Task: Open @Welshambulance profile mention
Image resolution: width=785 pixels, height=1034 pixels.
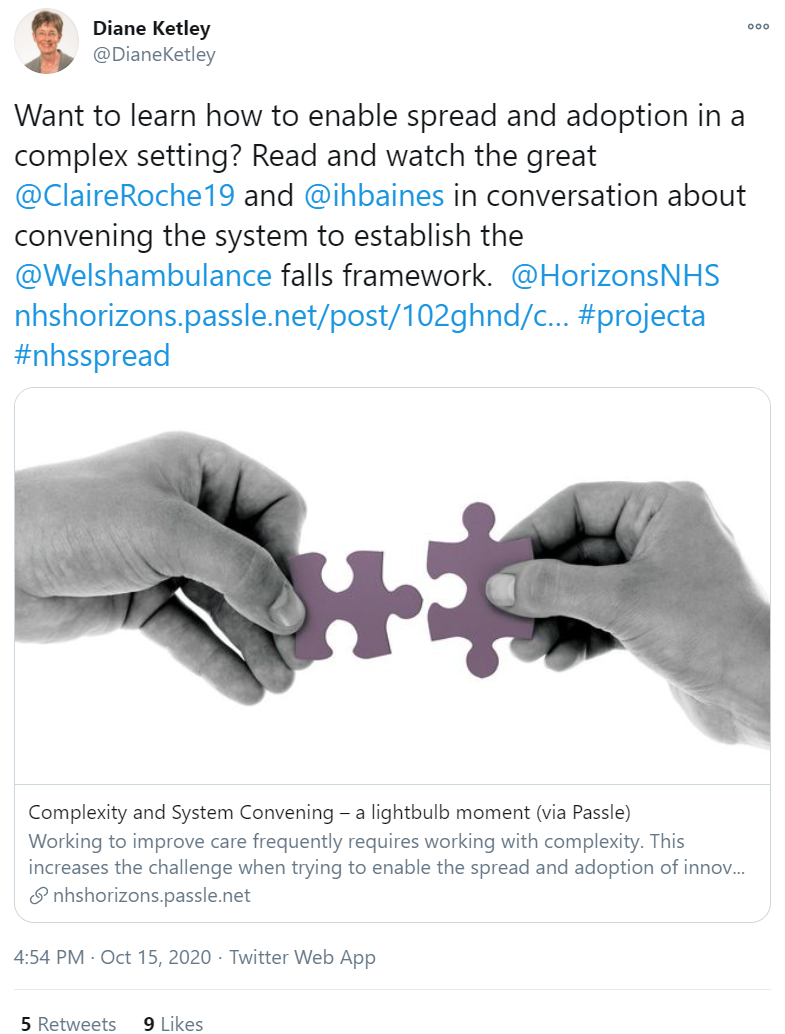Action: click(x=143, y=276)
